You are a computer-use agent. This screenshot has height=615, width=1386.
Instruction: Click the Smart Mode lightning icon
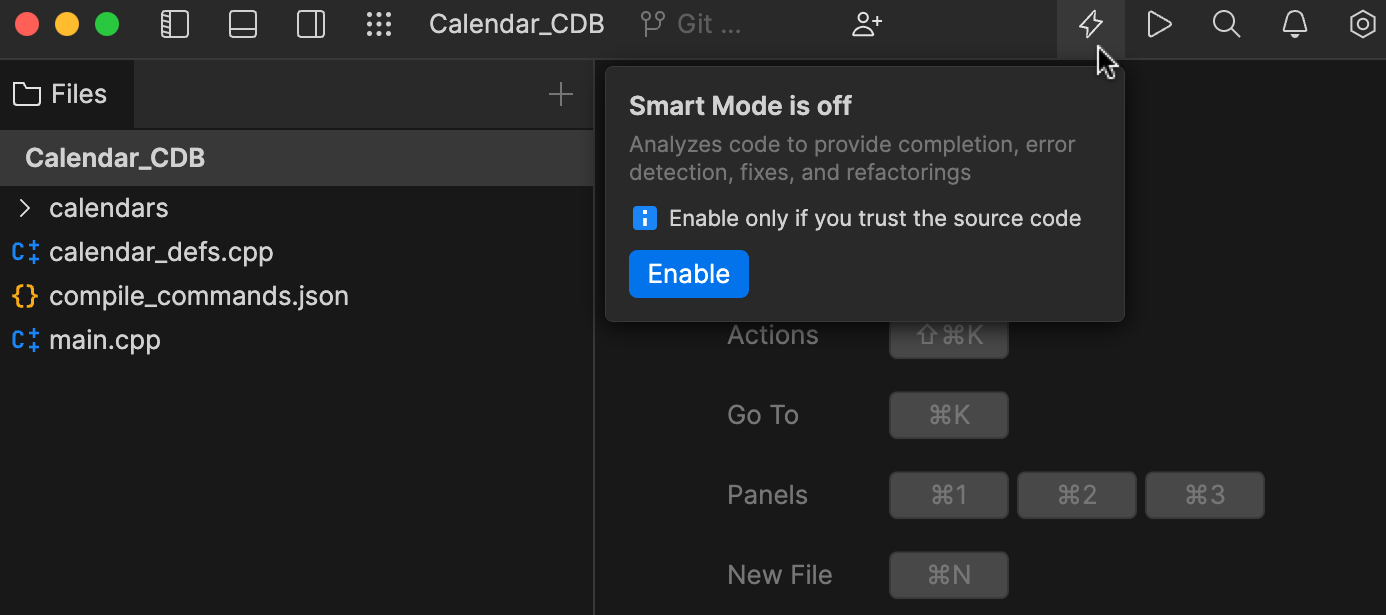(1090, 24)
